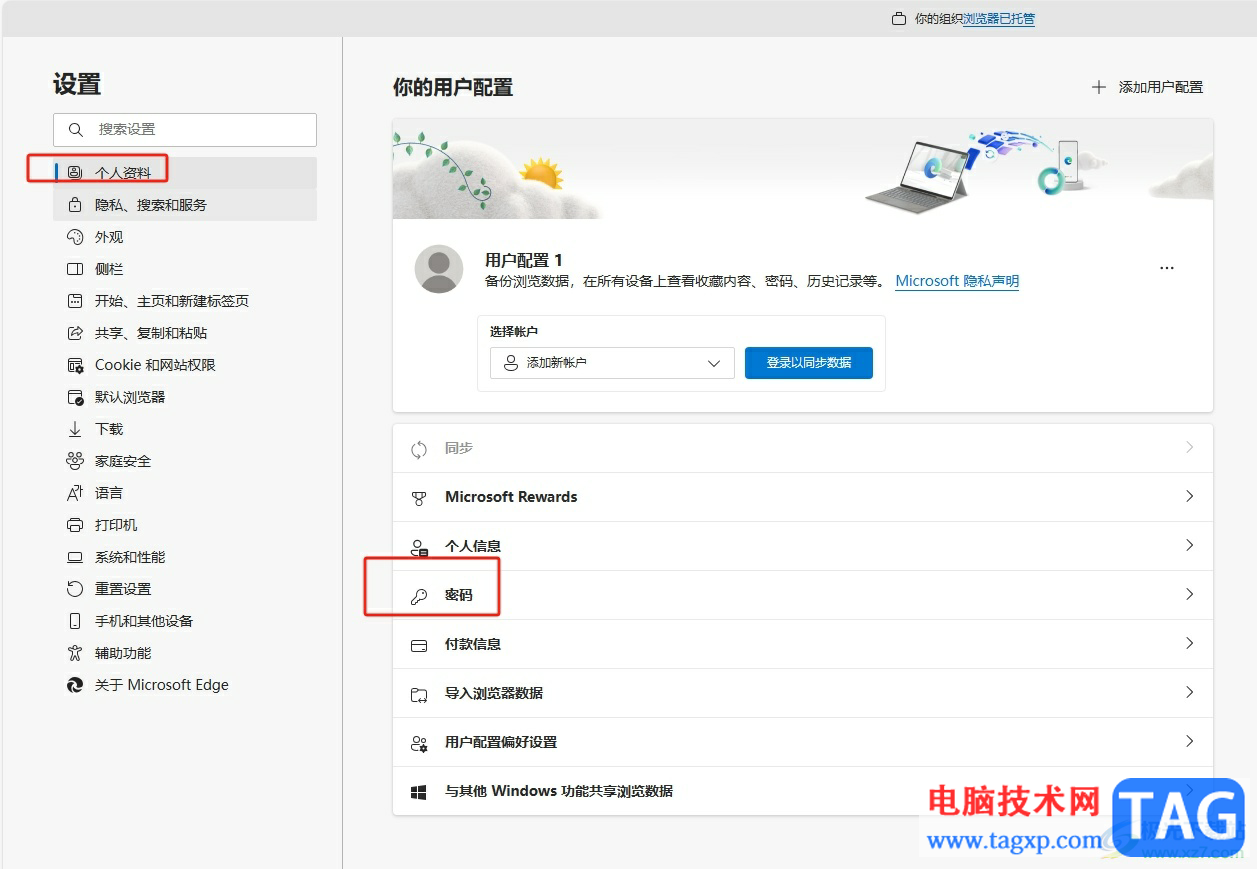
Task: Open the 浏览器已托管 link
Action: tap(999, 19)
